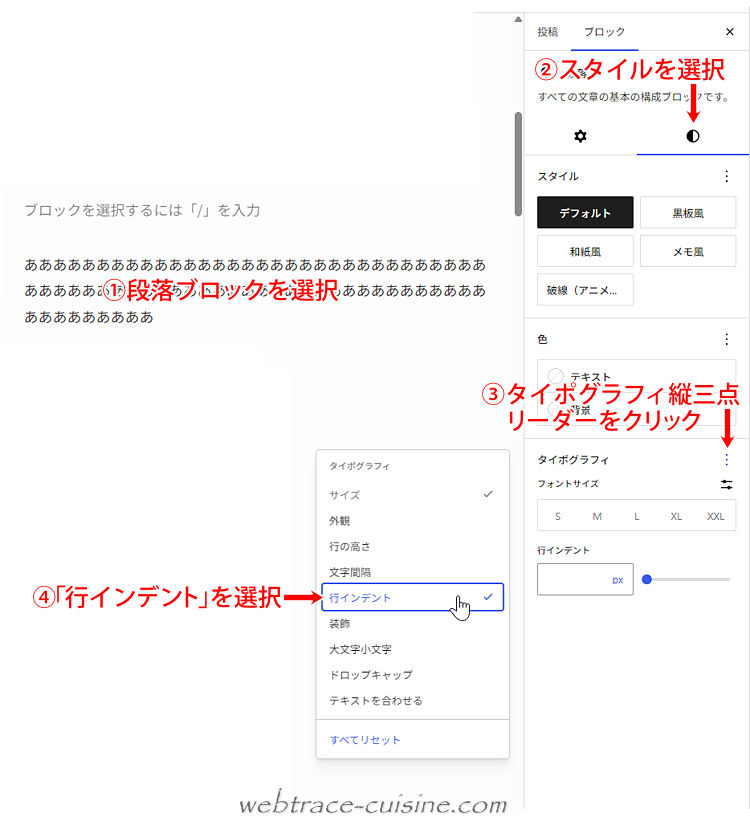This screenshot has width=750, height=821.
Task: Click the scrollbar up arrow
Action: [518, 19]
